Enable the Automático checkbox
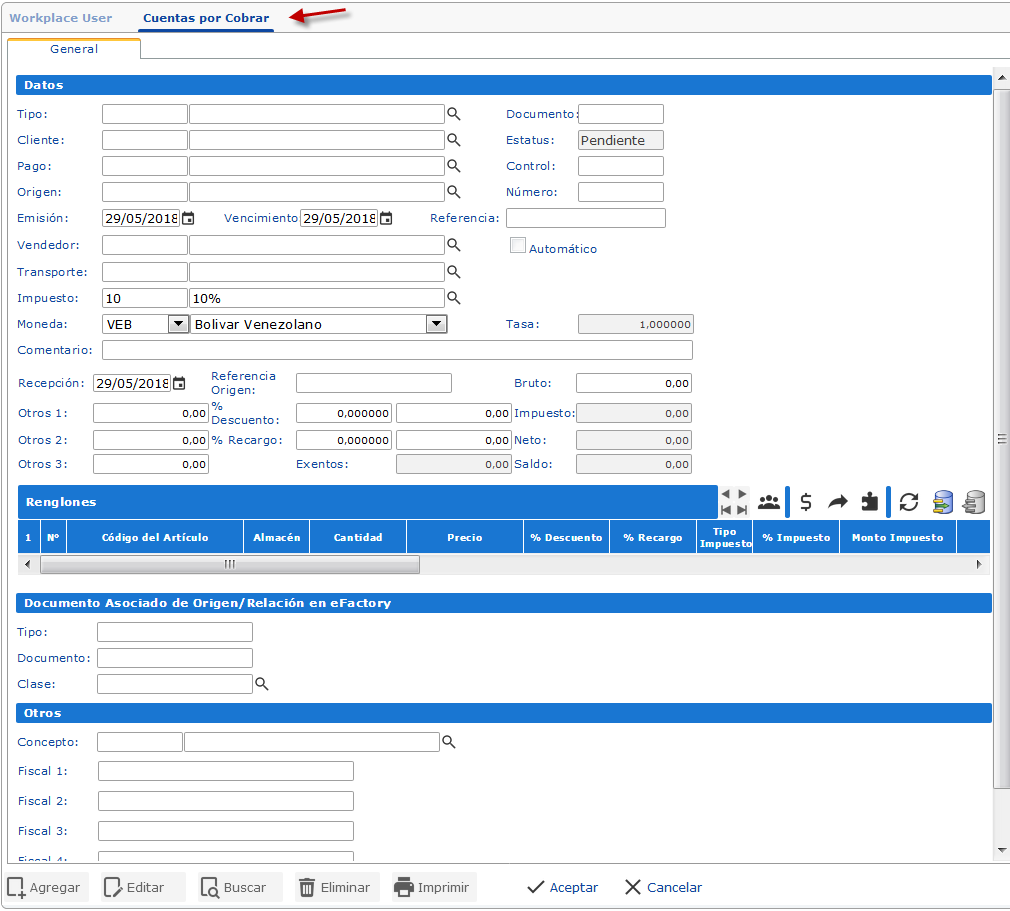Viewport: 1010px width, 911px height. point(518,246)
